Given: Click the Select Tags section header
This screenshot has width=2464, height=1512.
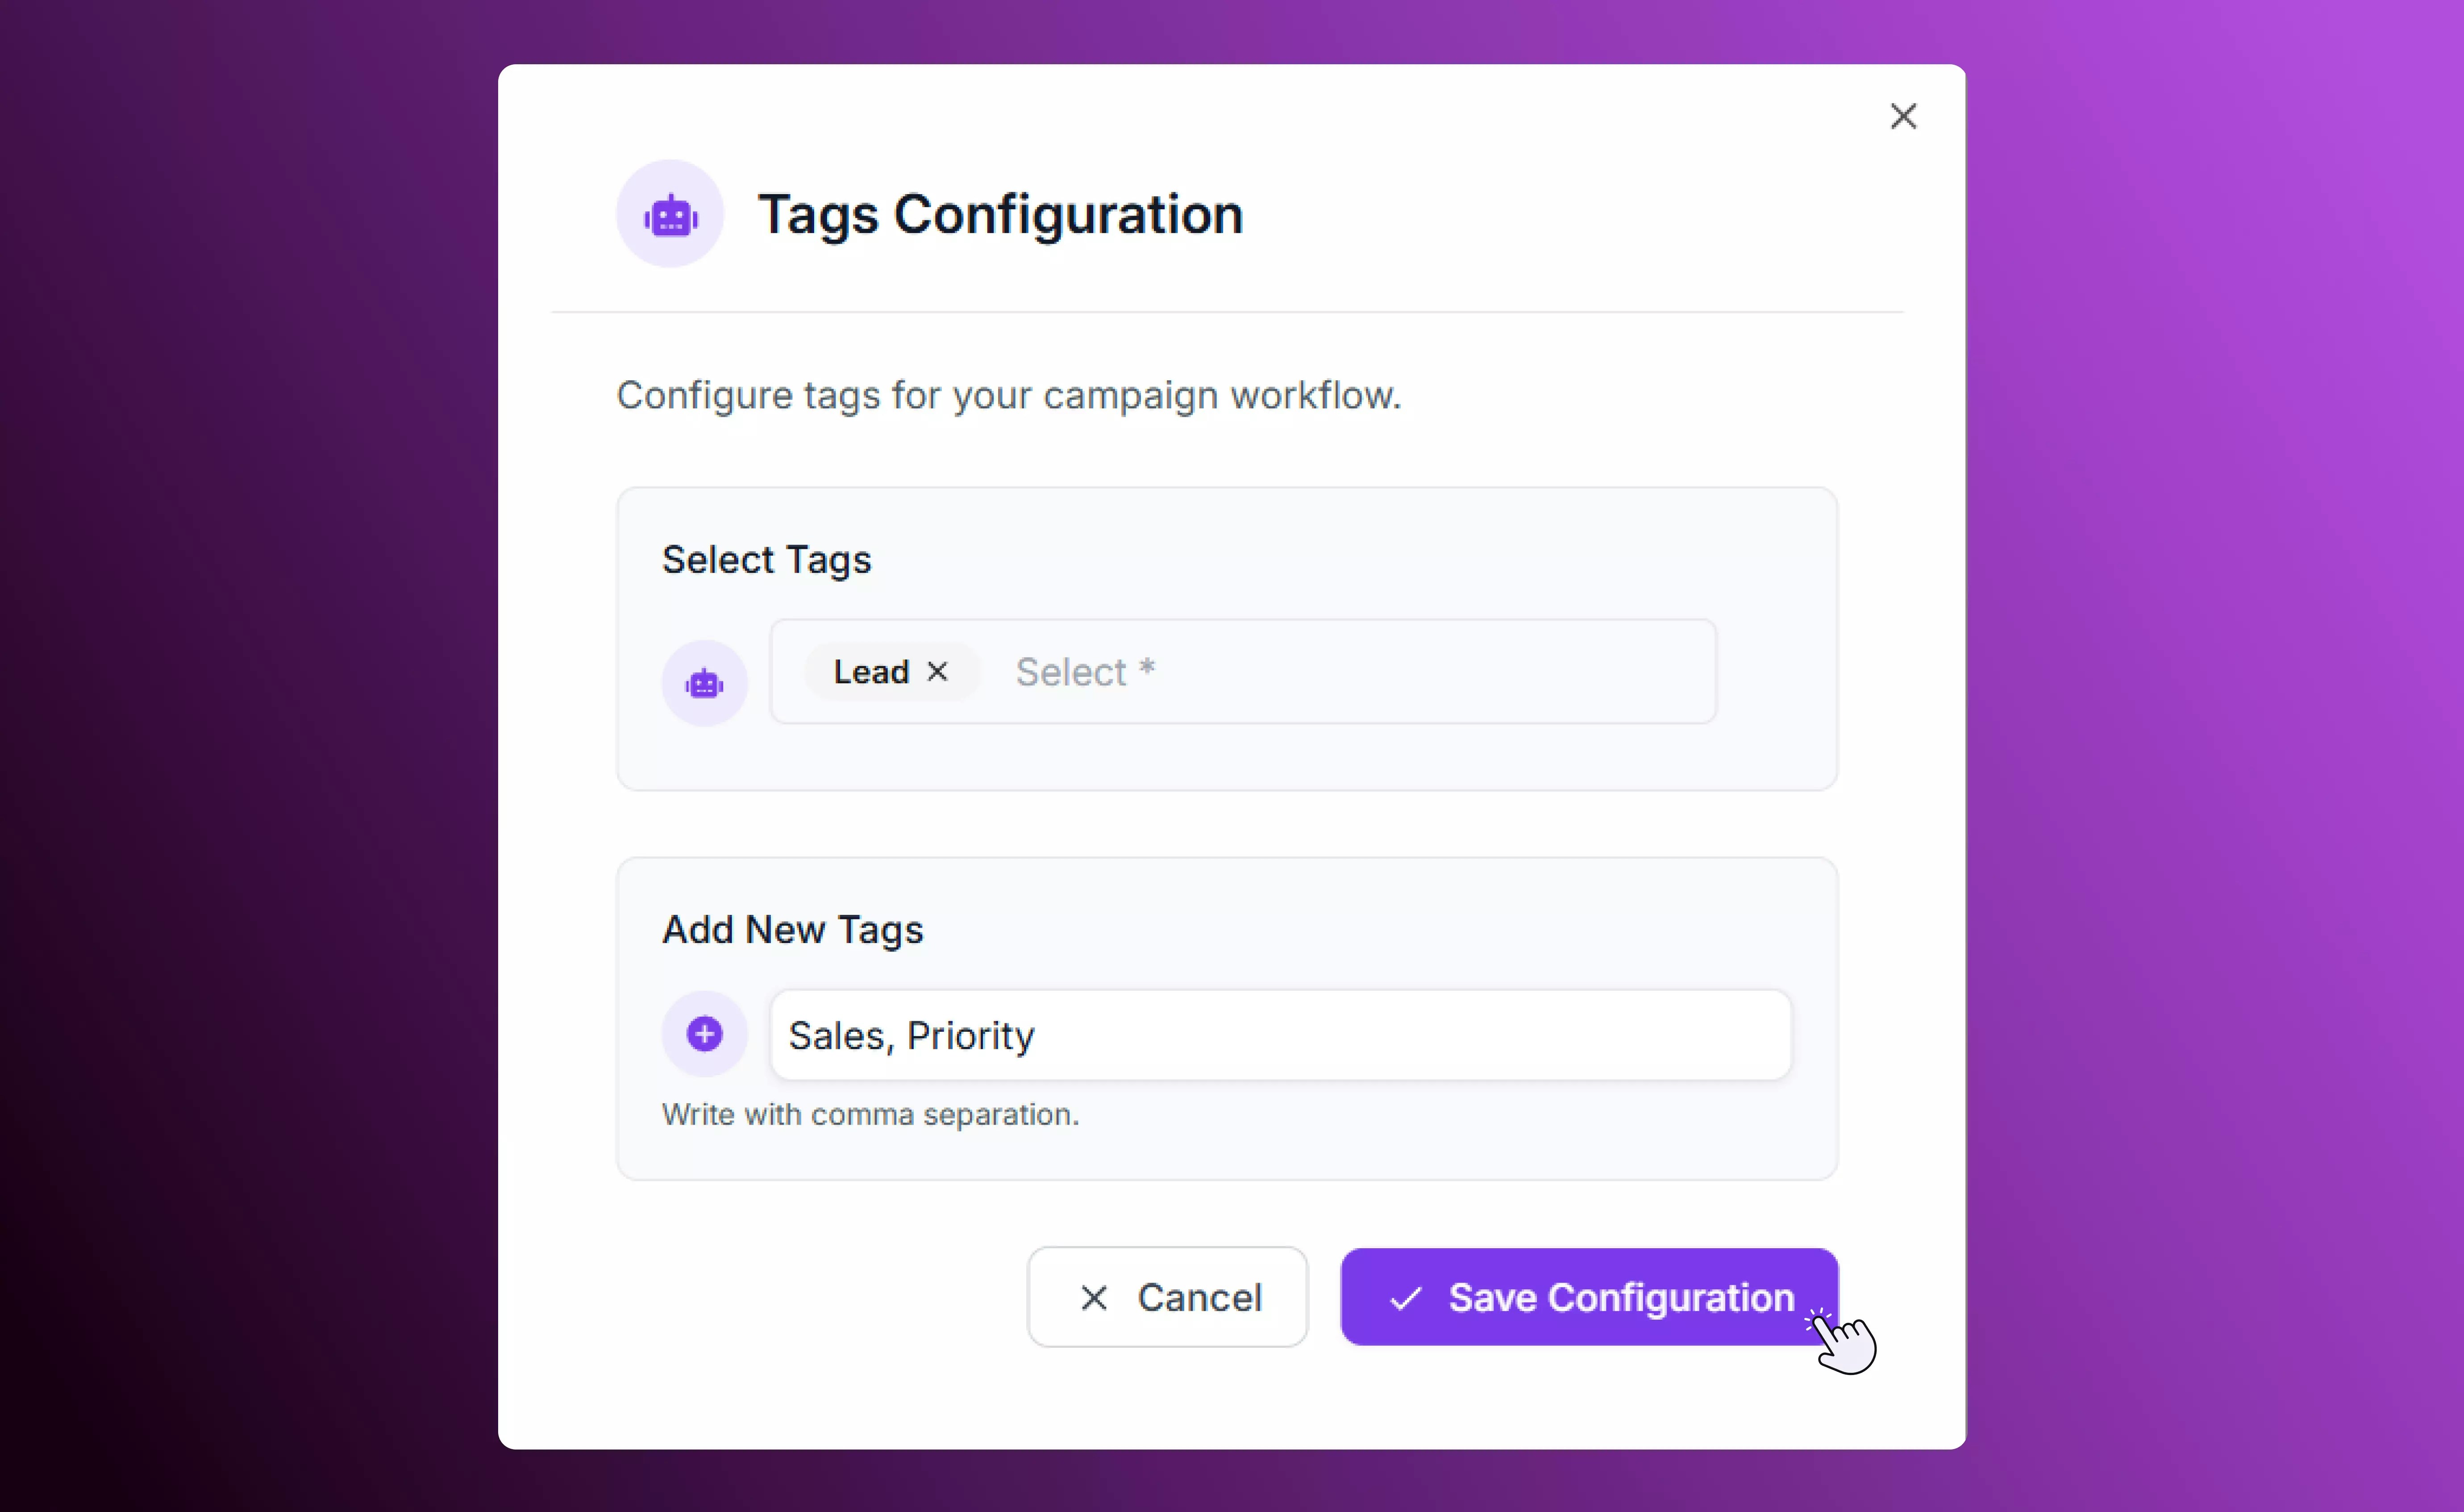Looking at the screenshot, I should (x=766, y=559).
